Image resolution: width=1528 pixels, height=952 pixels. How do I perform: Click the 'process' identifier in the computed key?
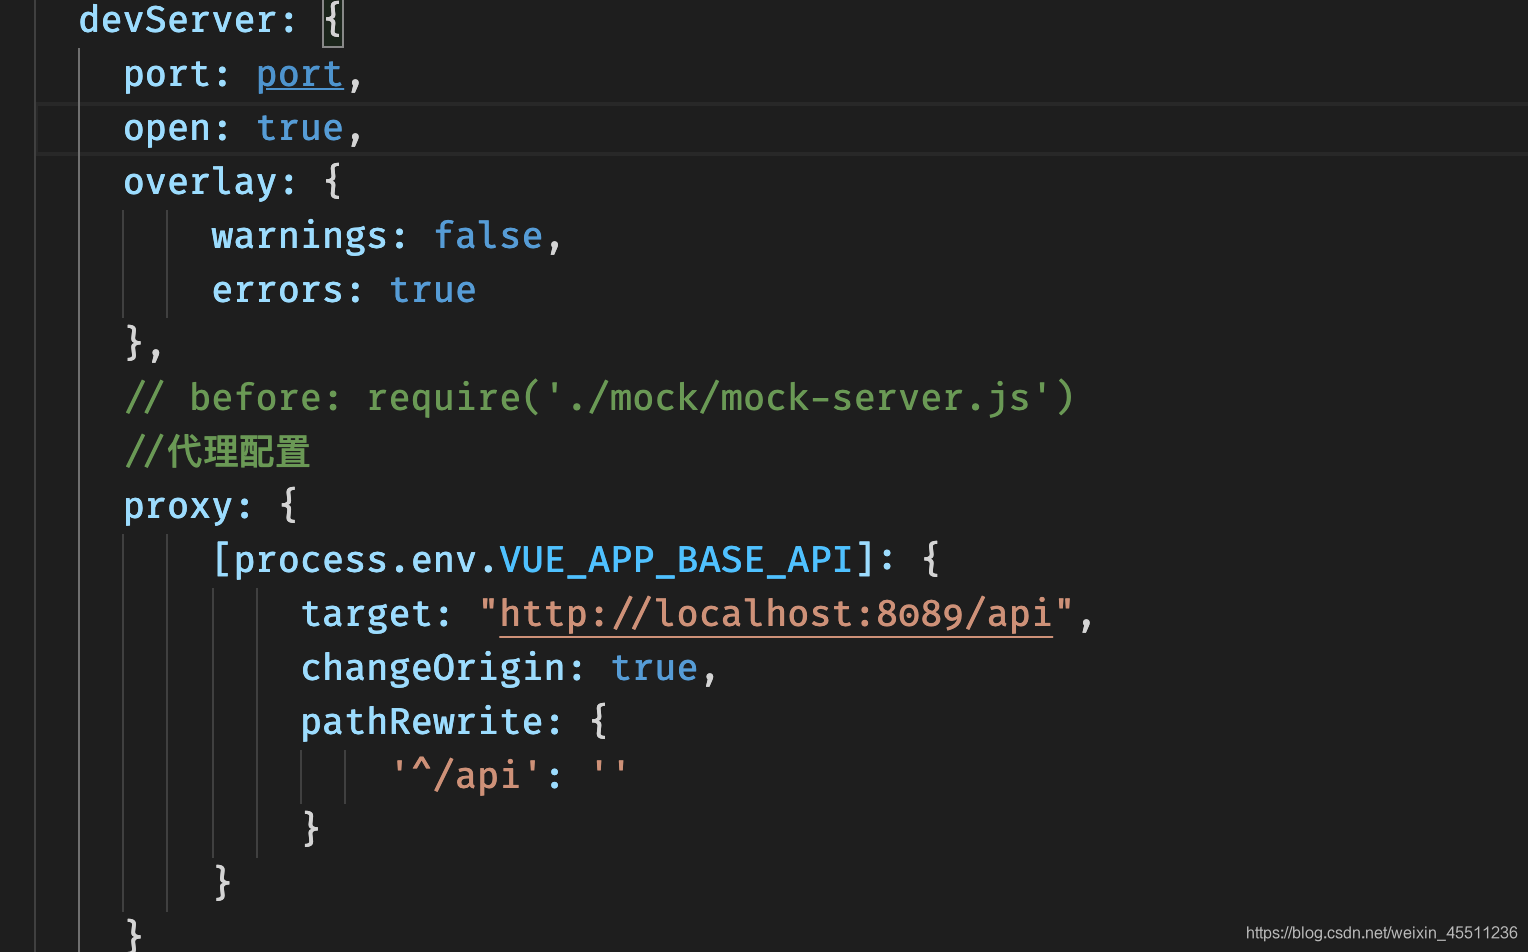coord(310,560)
